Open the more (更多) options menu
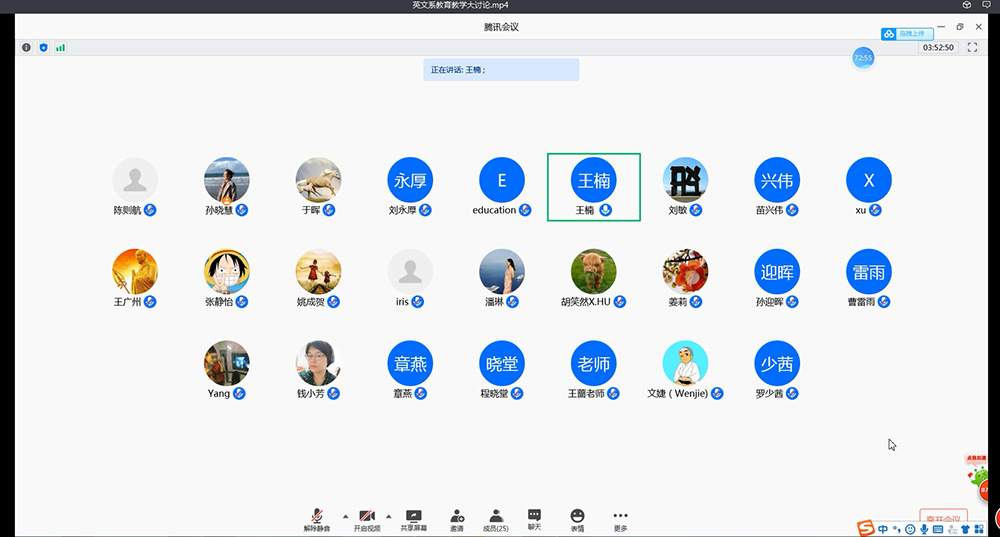1000x537 pixels. point(620,518)
